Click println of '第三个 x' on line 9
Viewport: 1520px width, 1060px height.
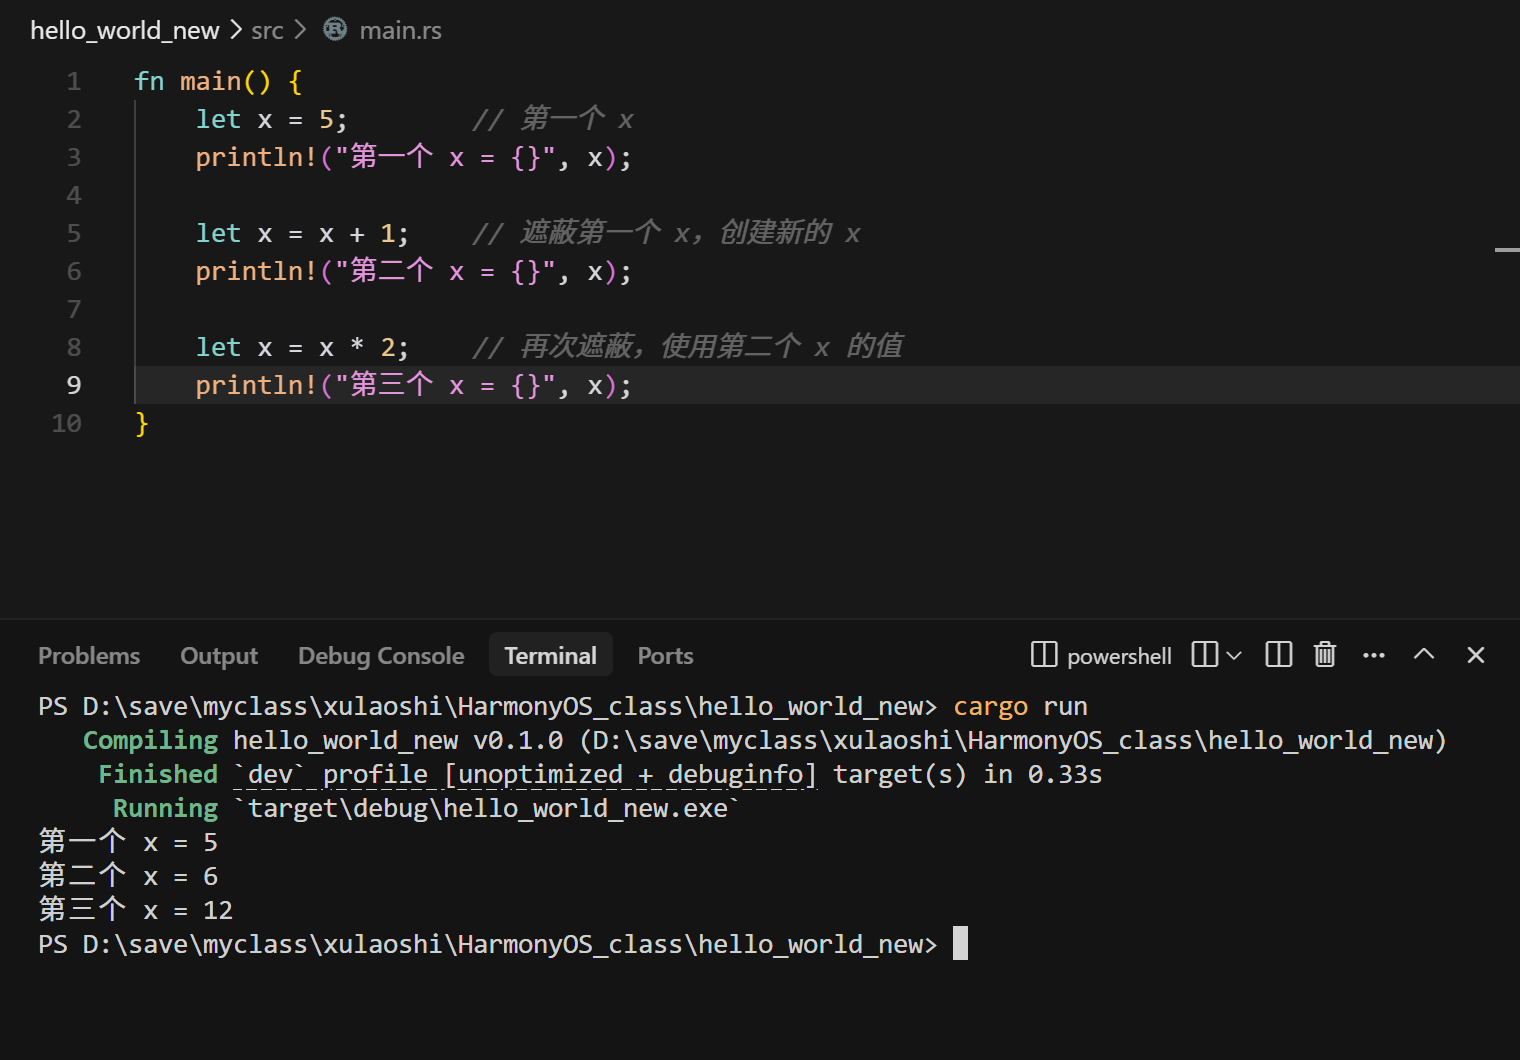[413, 385]
